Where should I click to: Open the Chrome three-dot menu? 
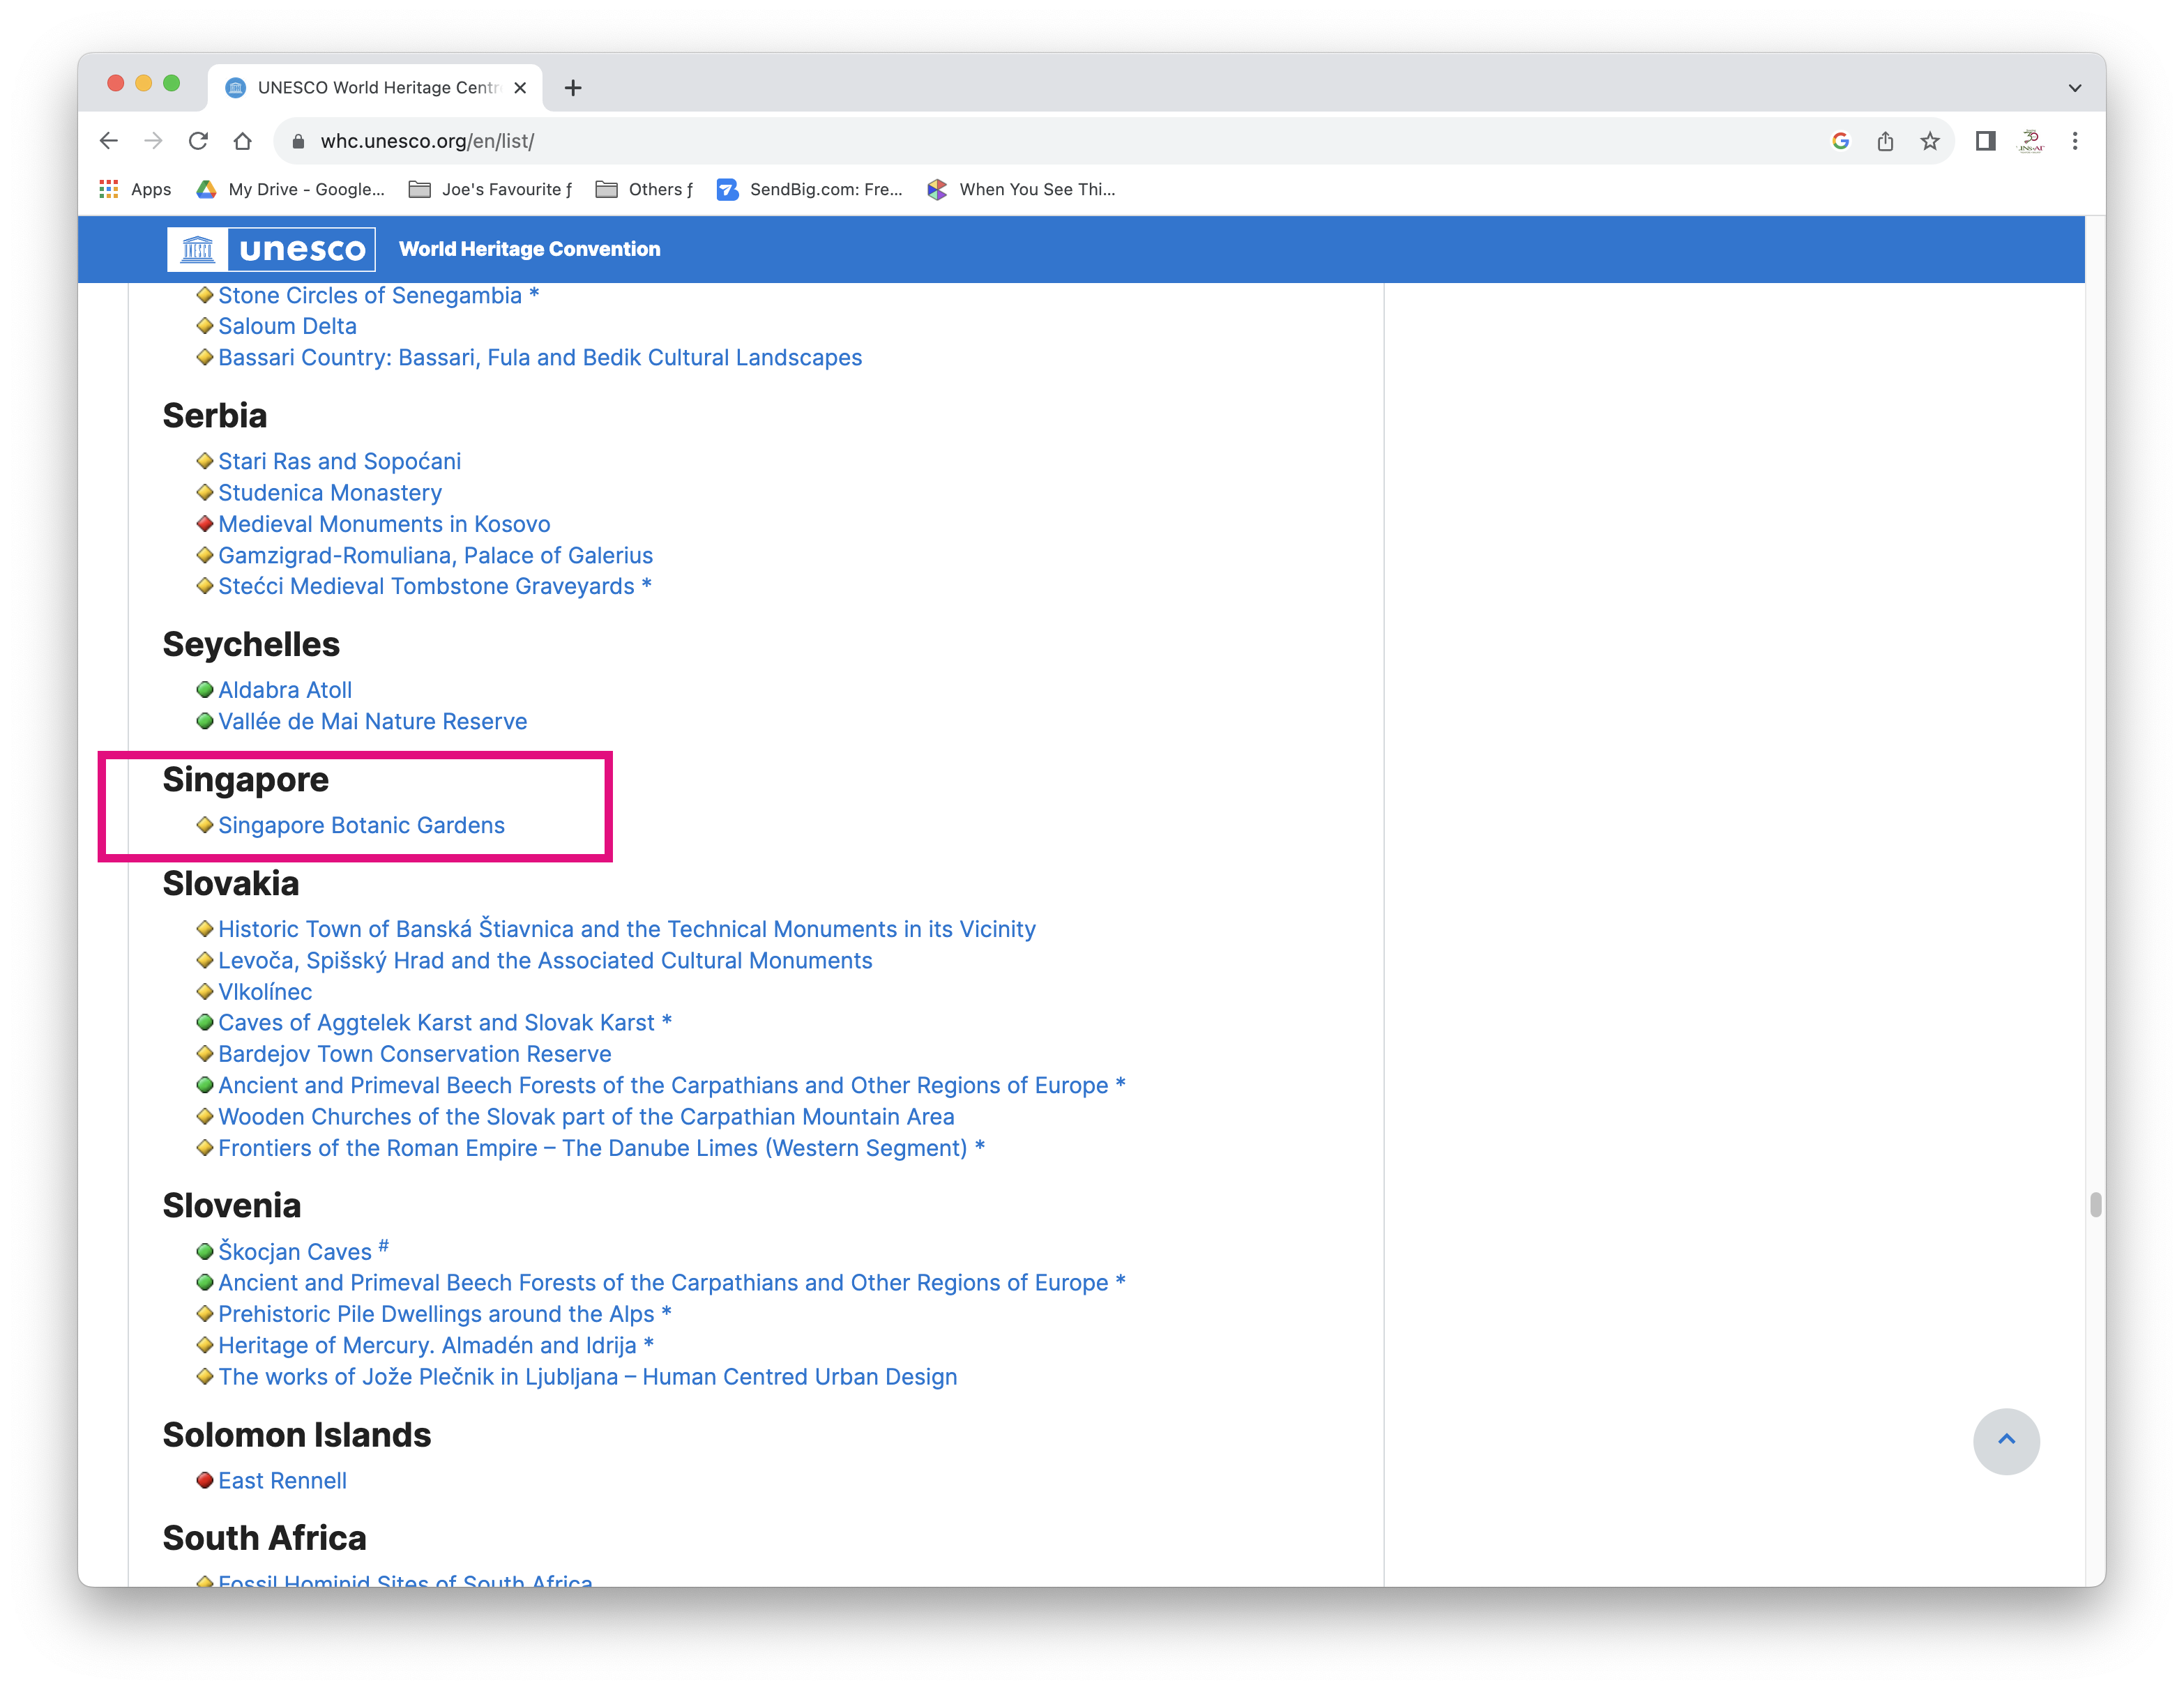tap(2075, 141)
